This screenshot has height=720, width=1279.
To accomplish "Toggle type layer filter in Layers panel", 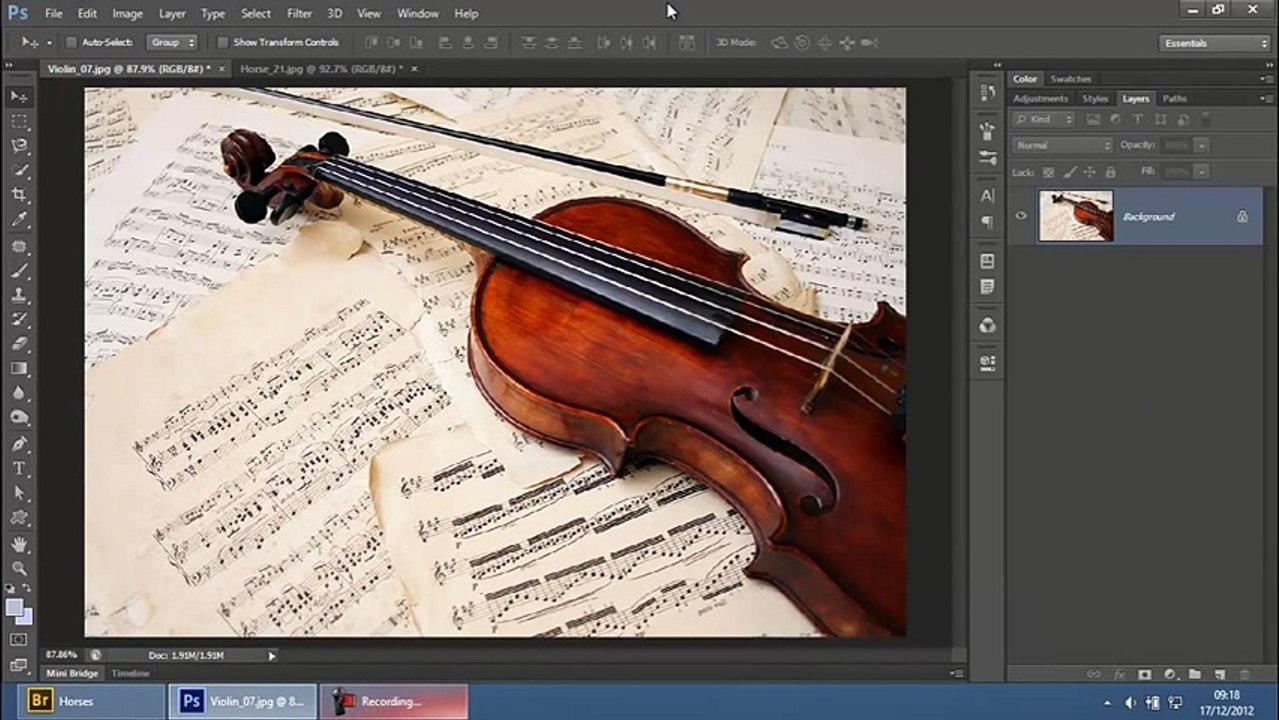I will [x=1137, y=119].
